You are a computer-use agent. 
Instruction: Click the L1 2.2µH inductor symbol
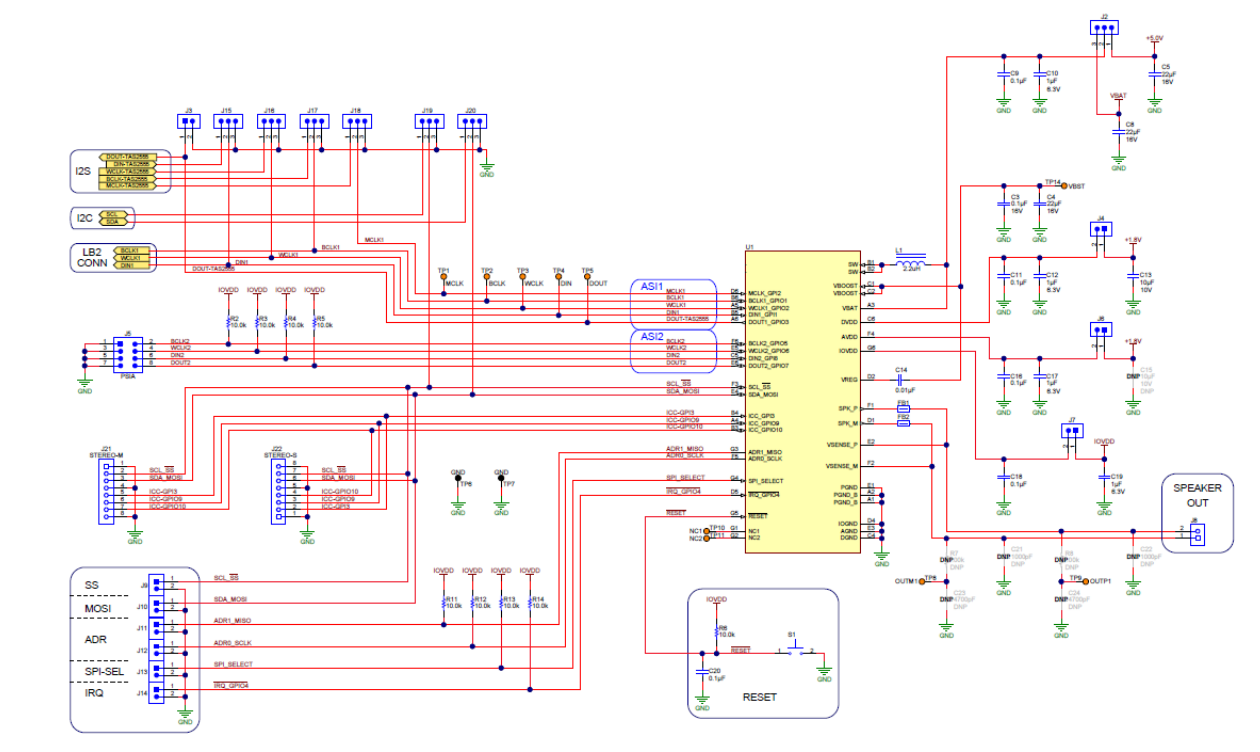coord(910,264)
